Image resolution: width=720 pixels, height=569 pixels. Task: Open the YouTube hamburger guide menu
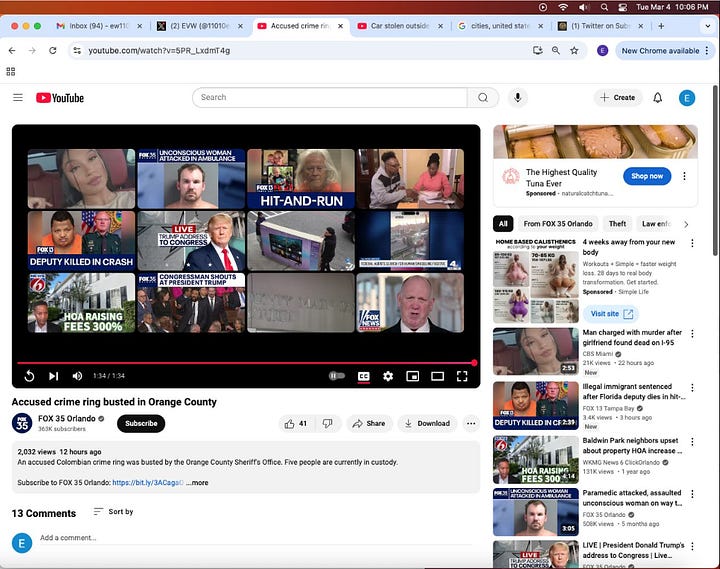point(18,97)
